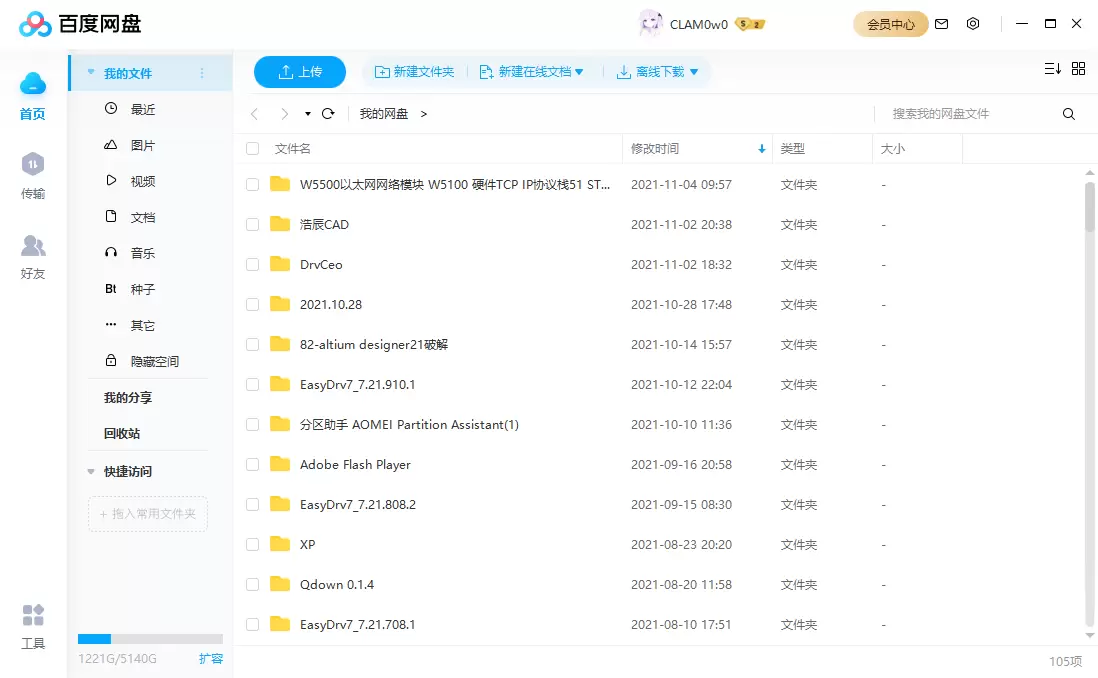
Task: Check the 浩辰CAD row checkbox
Action: tap(253, 224)
